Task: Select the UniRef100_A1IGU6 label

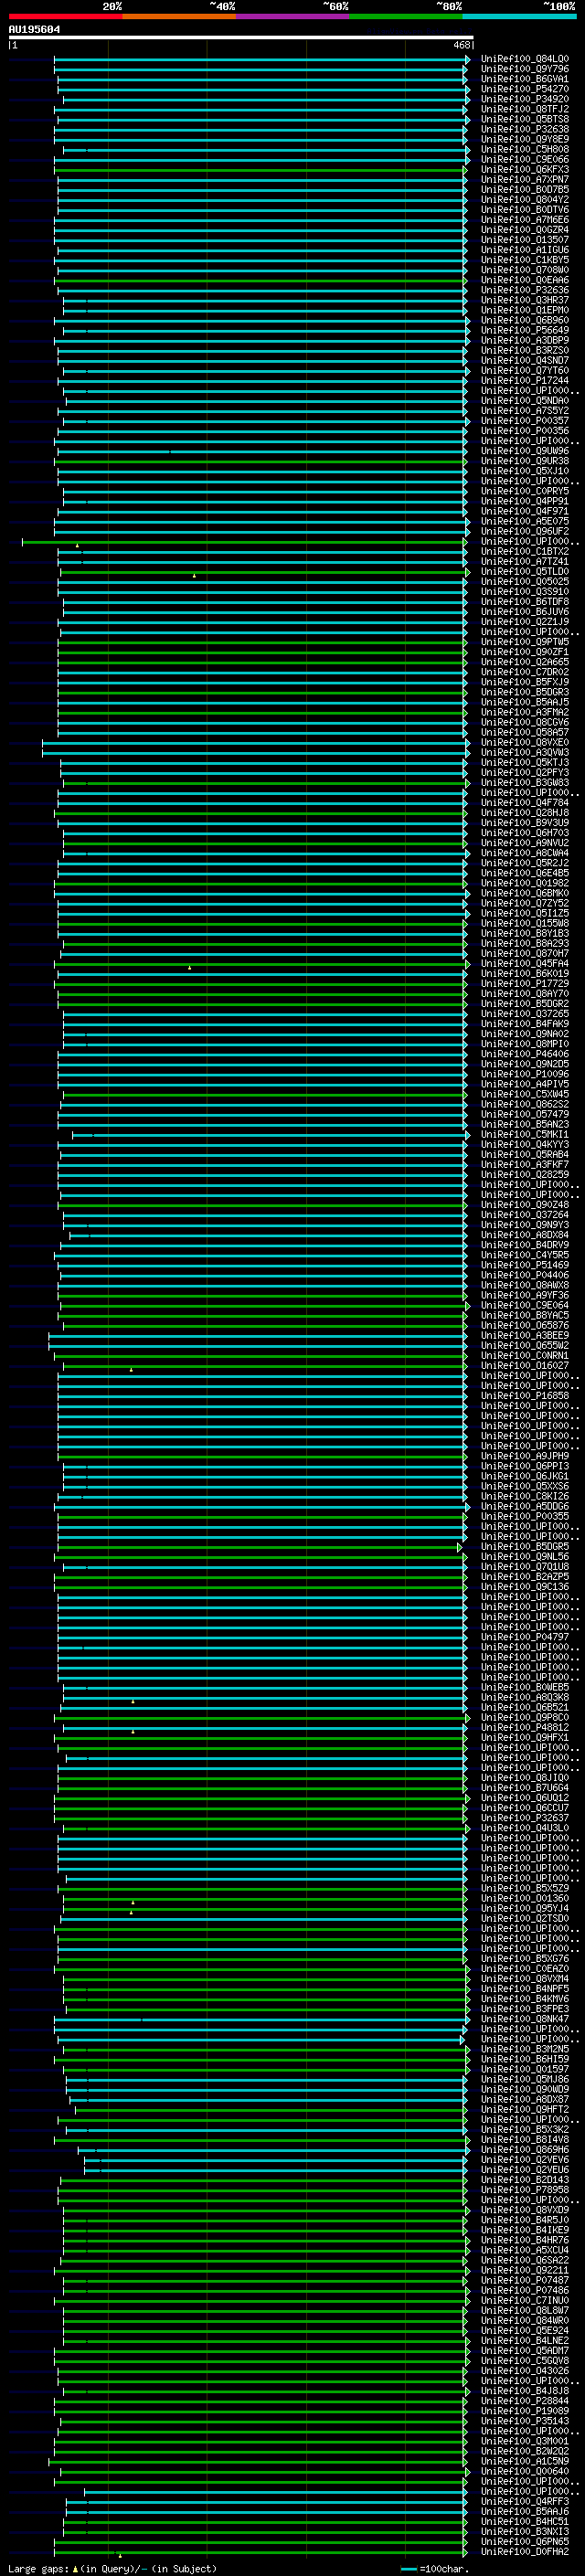Action: coord(524,250)
